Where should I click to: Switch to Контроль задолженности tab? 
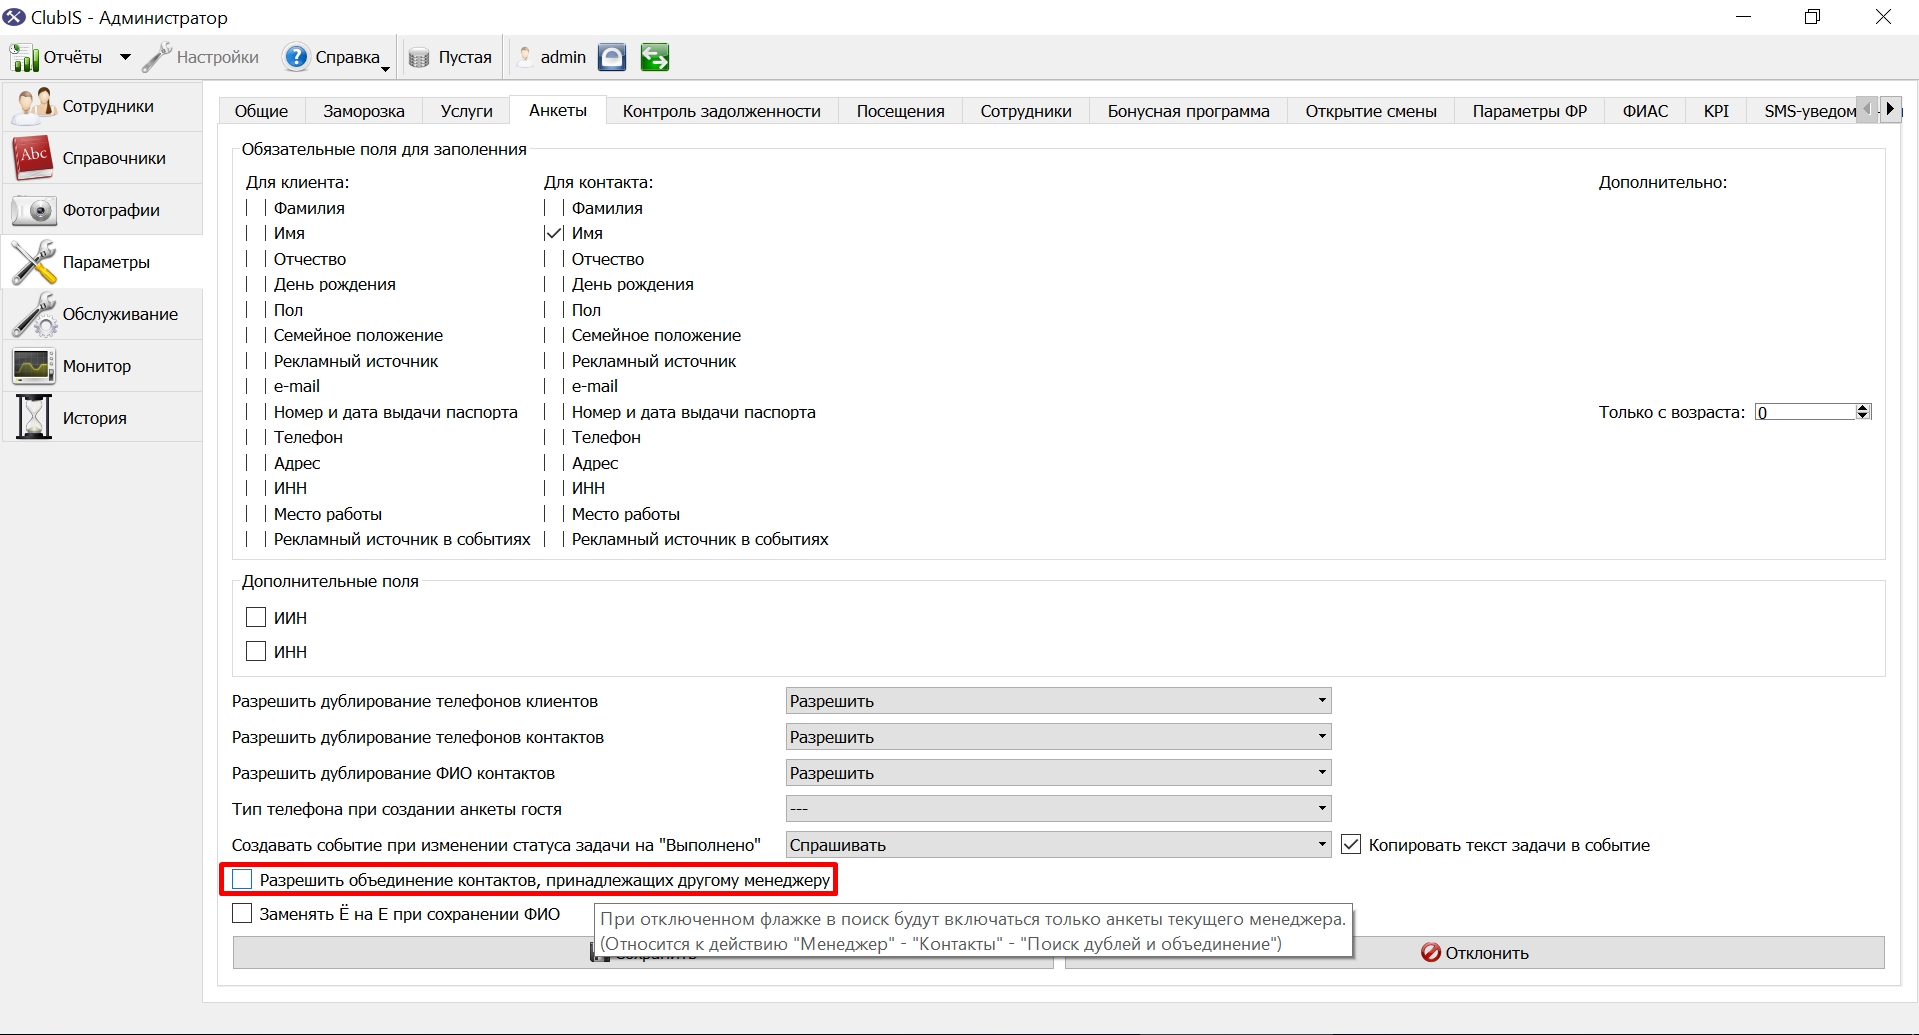pyautogui.click(x=722, y=111)
